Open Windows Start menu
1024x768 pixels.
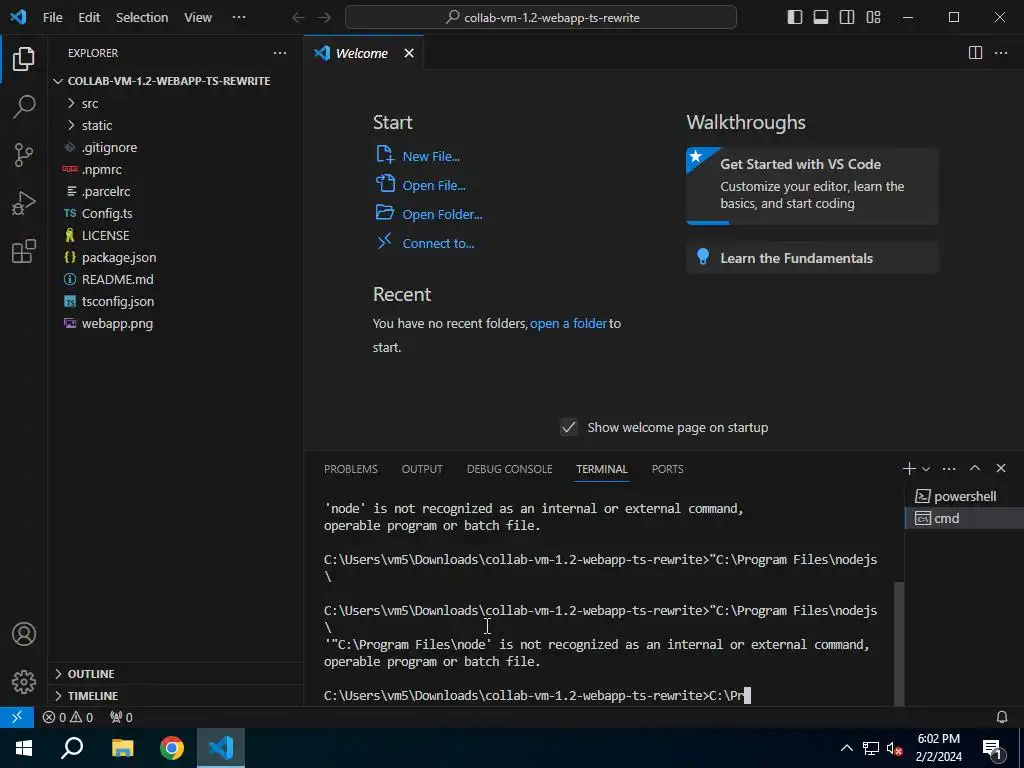pyautogui.click(x=24, y=748)
